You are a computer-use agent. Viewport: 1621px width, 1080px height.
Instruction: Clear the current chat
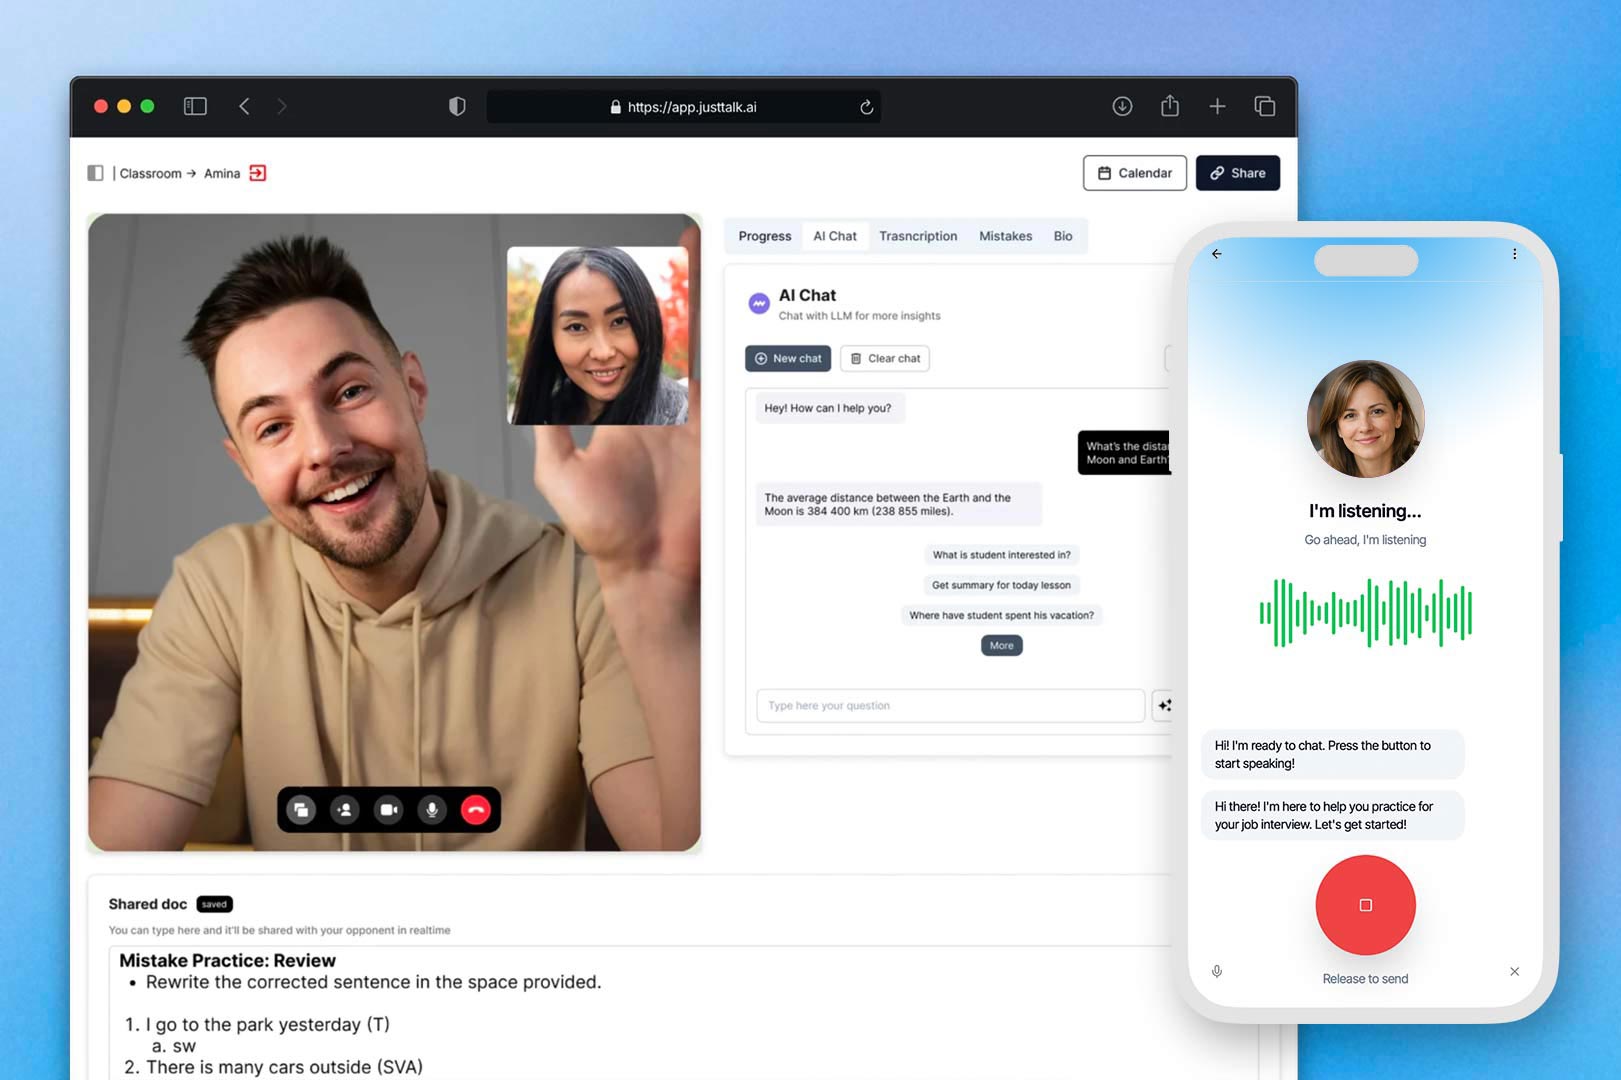click(884, 358)
